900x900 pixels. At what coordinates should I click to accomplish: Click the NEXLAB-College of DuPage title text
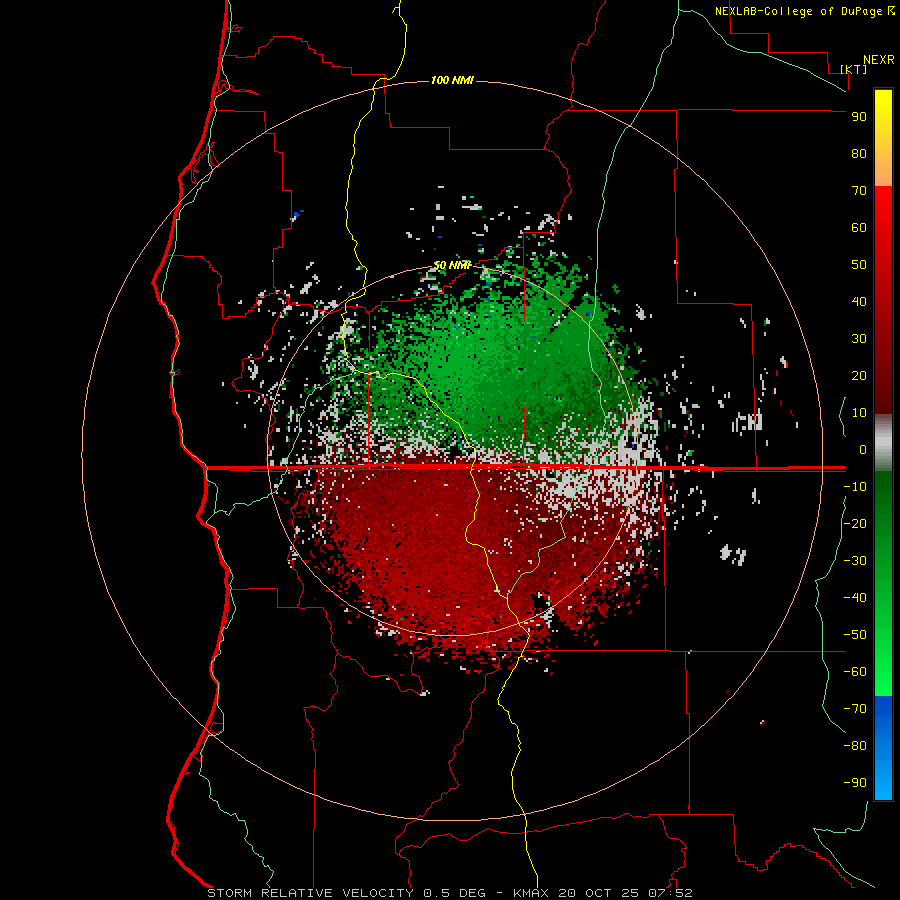pos(798,11)
